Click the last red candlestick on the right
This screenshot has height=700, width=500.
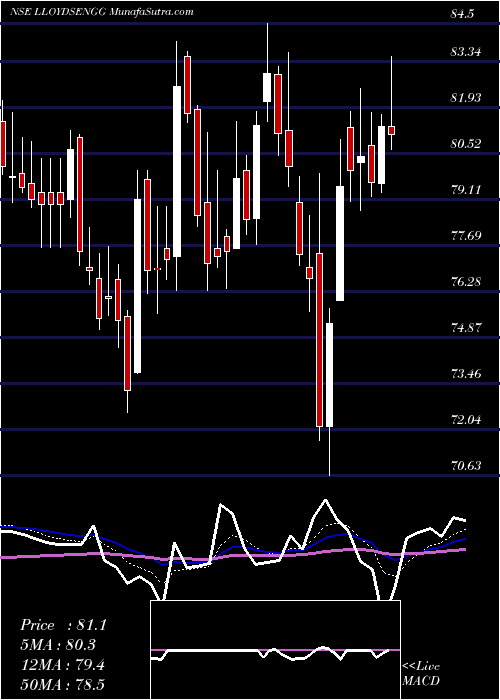tap(392, 130)
